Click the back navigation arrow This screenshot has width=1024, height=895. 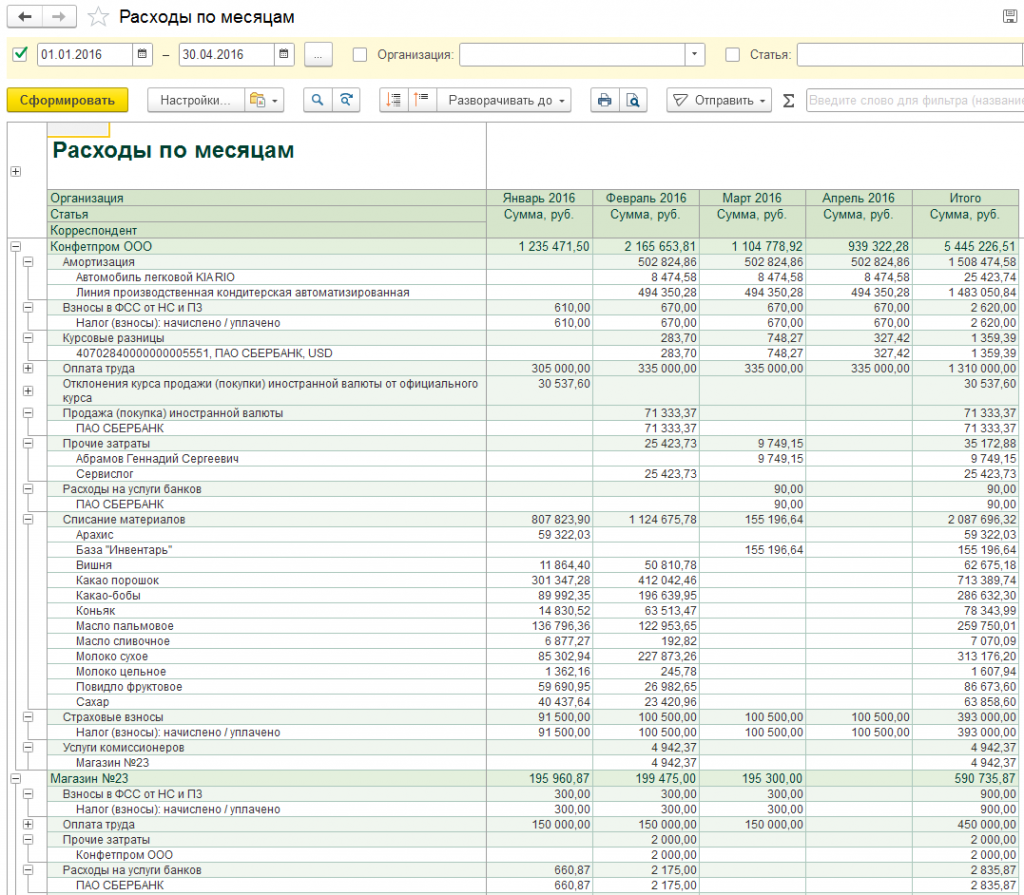coord(25,17)
